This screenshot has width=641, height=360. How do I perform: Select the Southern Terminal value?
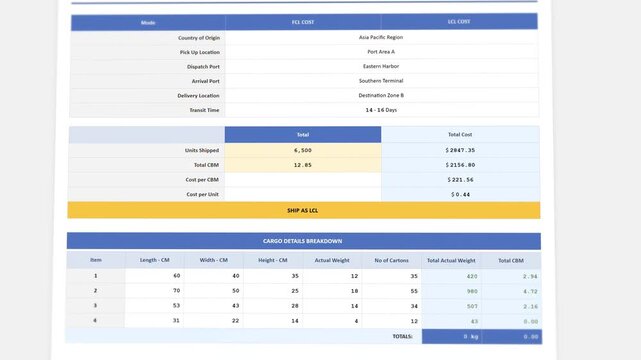(381, 81)
